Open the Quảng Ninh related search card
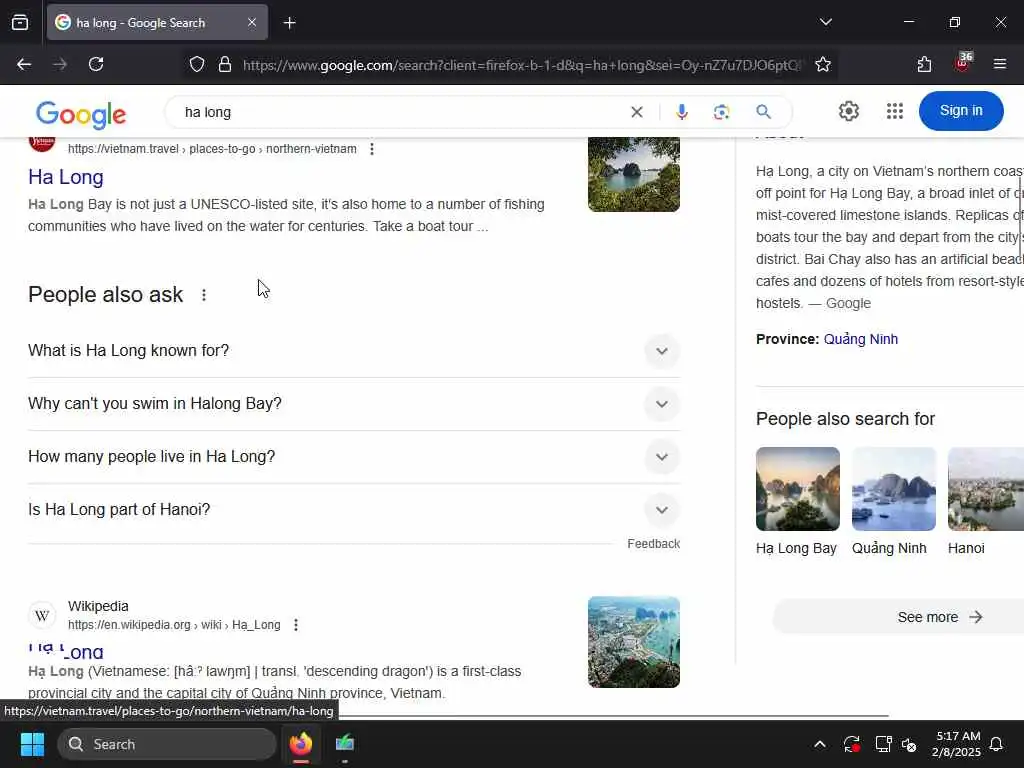 (893, 502)
